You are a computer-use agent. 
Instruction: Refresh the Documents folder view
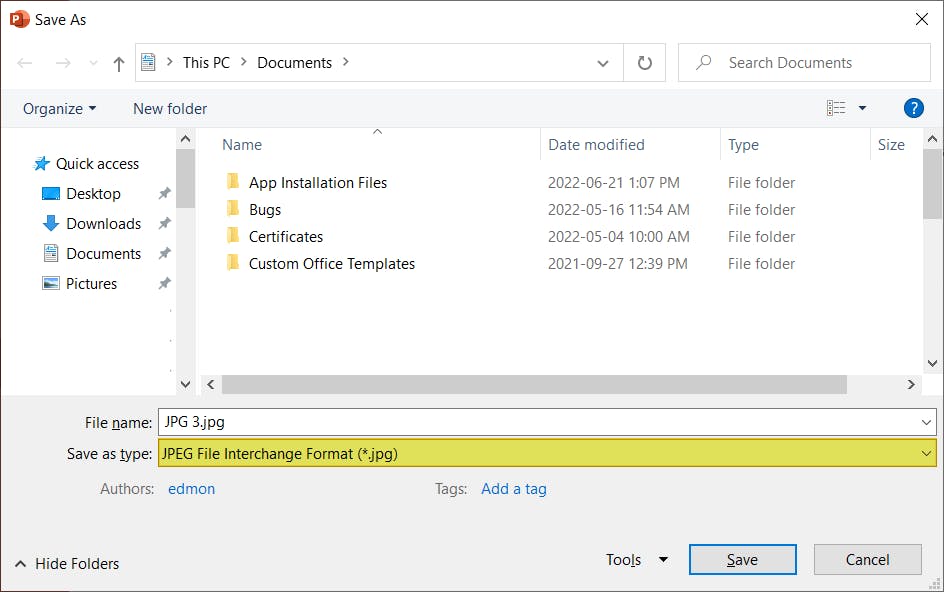[644, 62]
